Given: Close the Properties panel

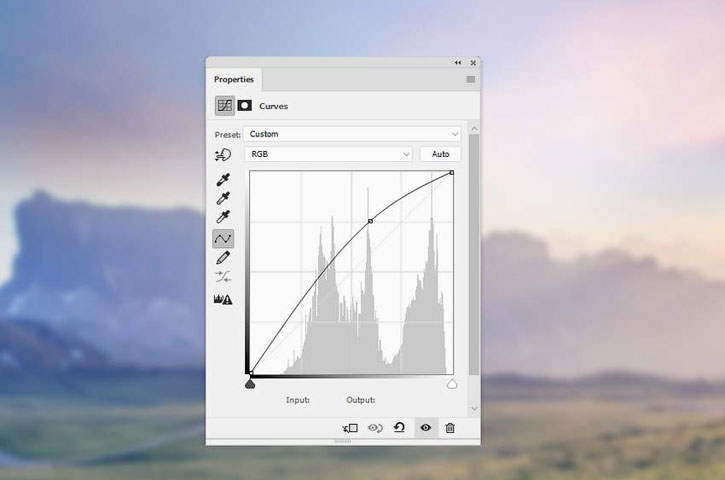Looking at the screenshot, I should 473,62.
